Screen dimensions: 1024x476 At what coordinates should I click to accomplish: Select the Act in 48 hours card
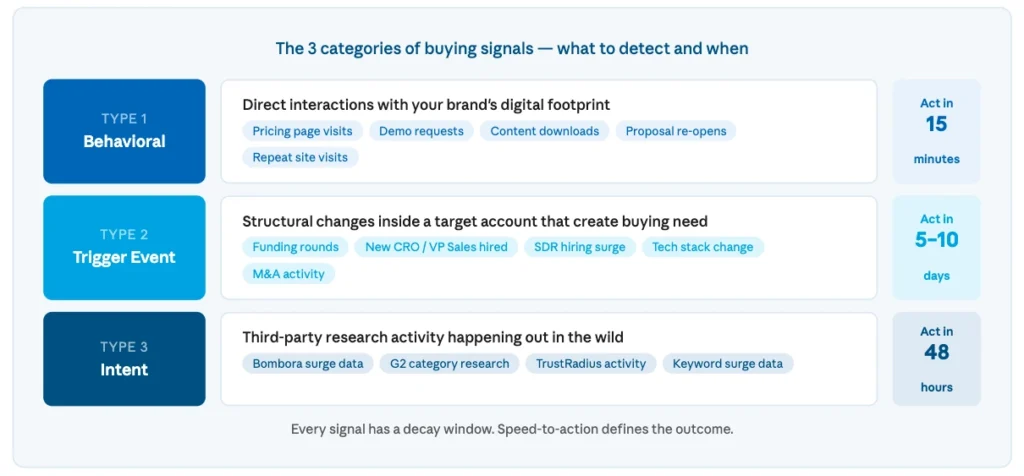tap(936, 358)
